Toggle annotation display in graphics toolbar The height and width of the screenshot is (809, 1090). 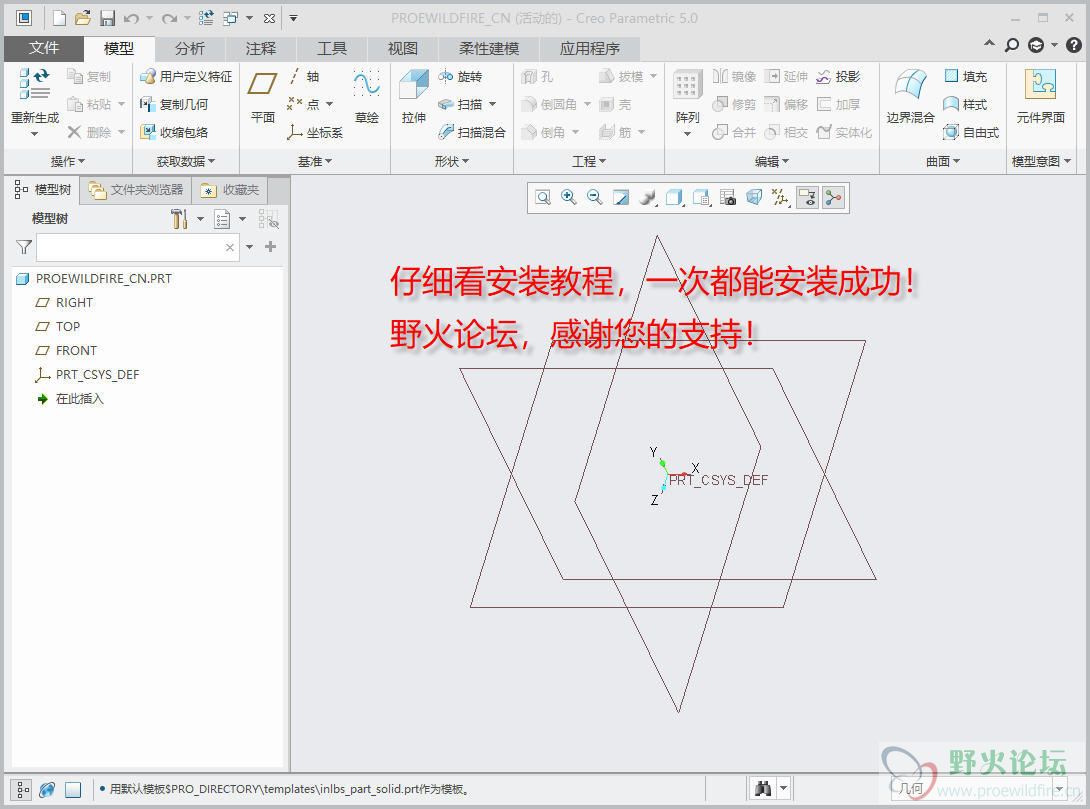point(807,198)
